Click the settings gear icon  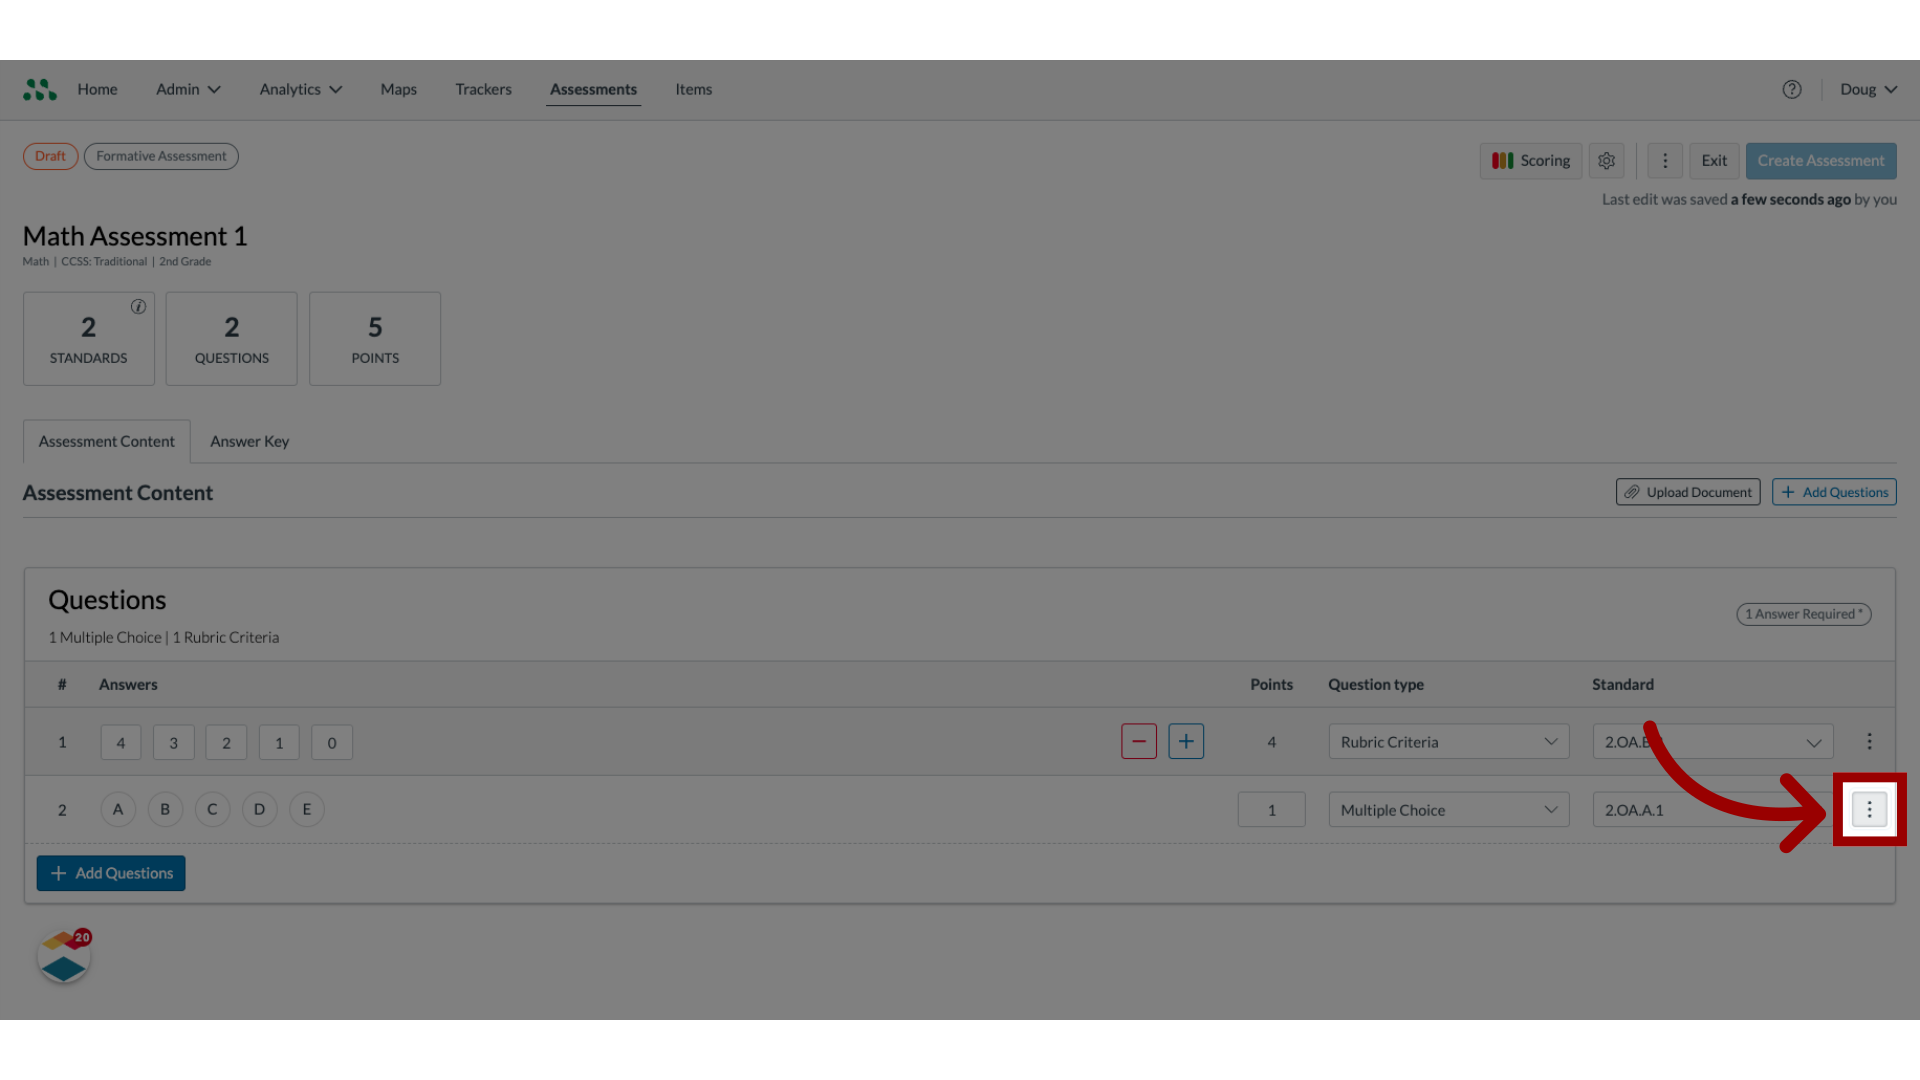click(1606, 160)
